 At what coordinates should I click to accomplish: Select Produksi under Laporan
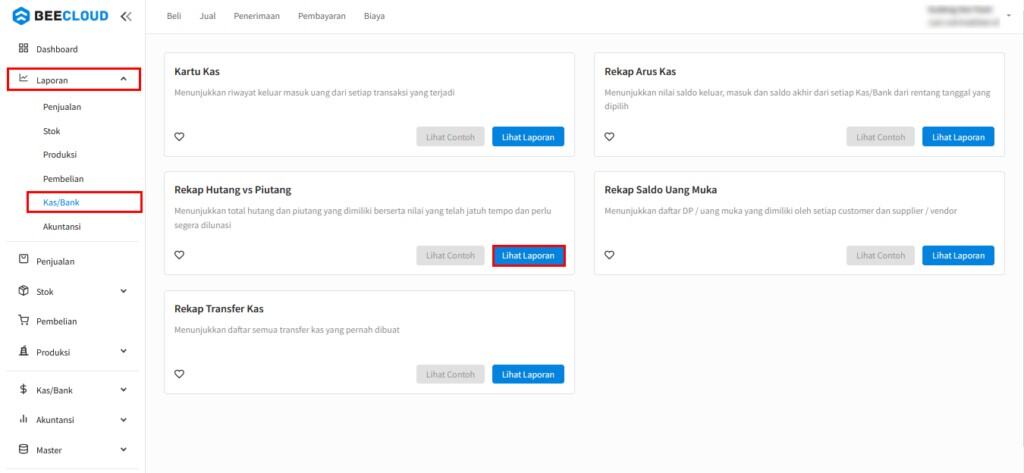(60, 155)
